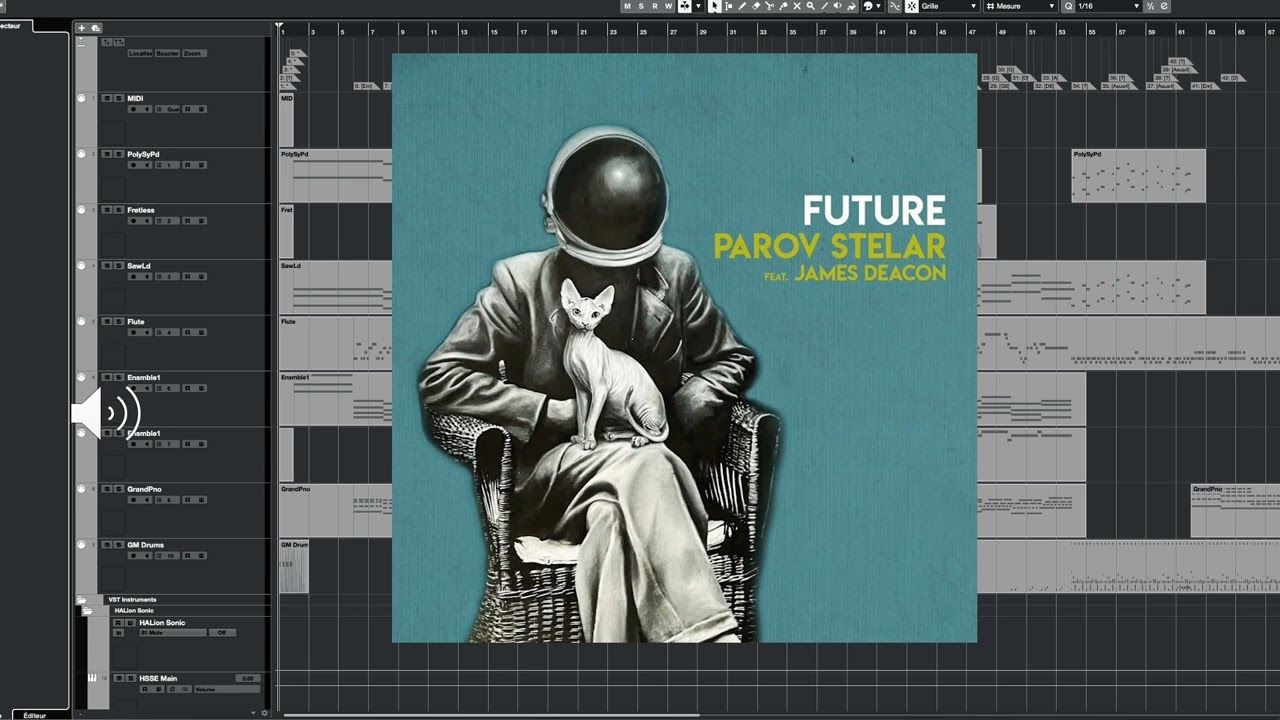This screenshot has width=1280, height=720.
Task: Select the Mute X tool
Action: [x=797, y=6]
